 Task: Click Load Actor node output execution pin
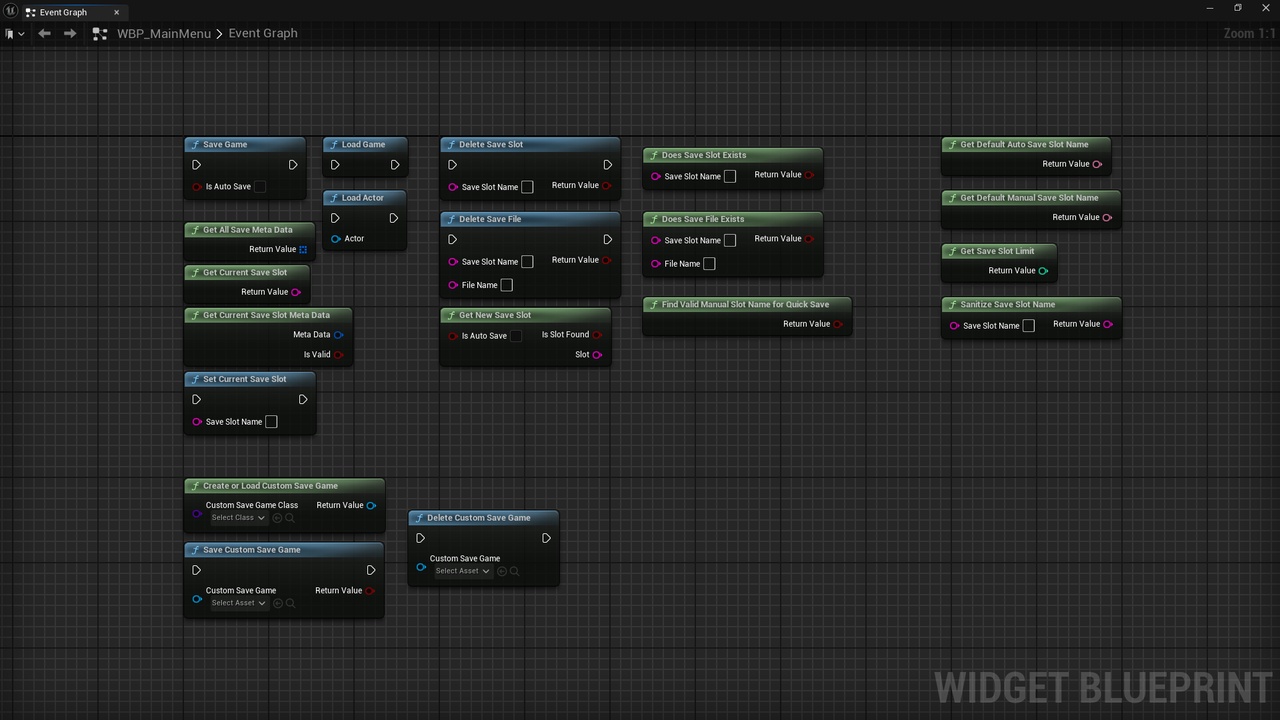point(394,218)
